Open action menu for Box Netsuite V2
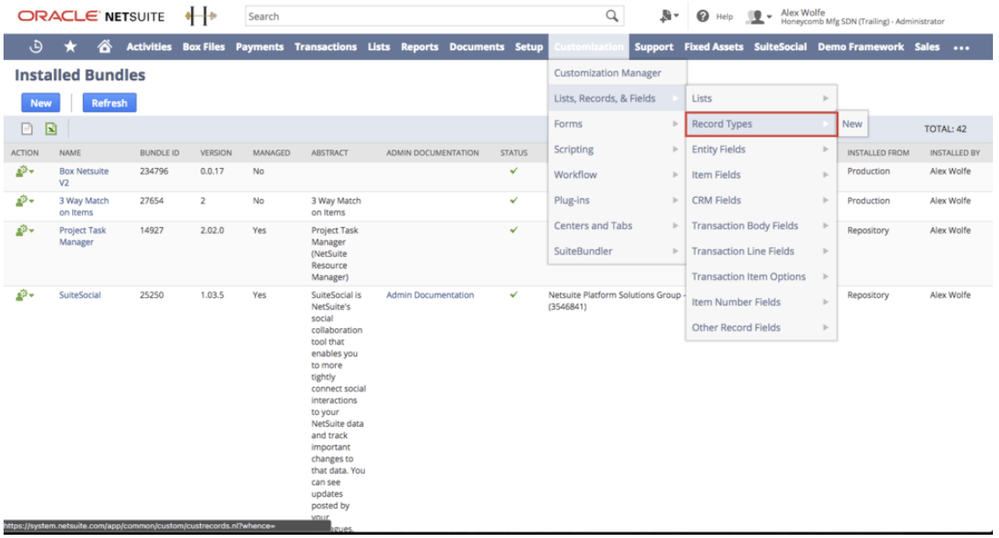The height and width of the screenshot is (538, 999). (25, 171)
